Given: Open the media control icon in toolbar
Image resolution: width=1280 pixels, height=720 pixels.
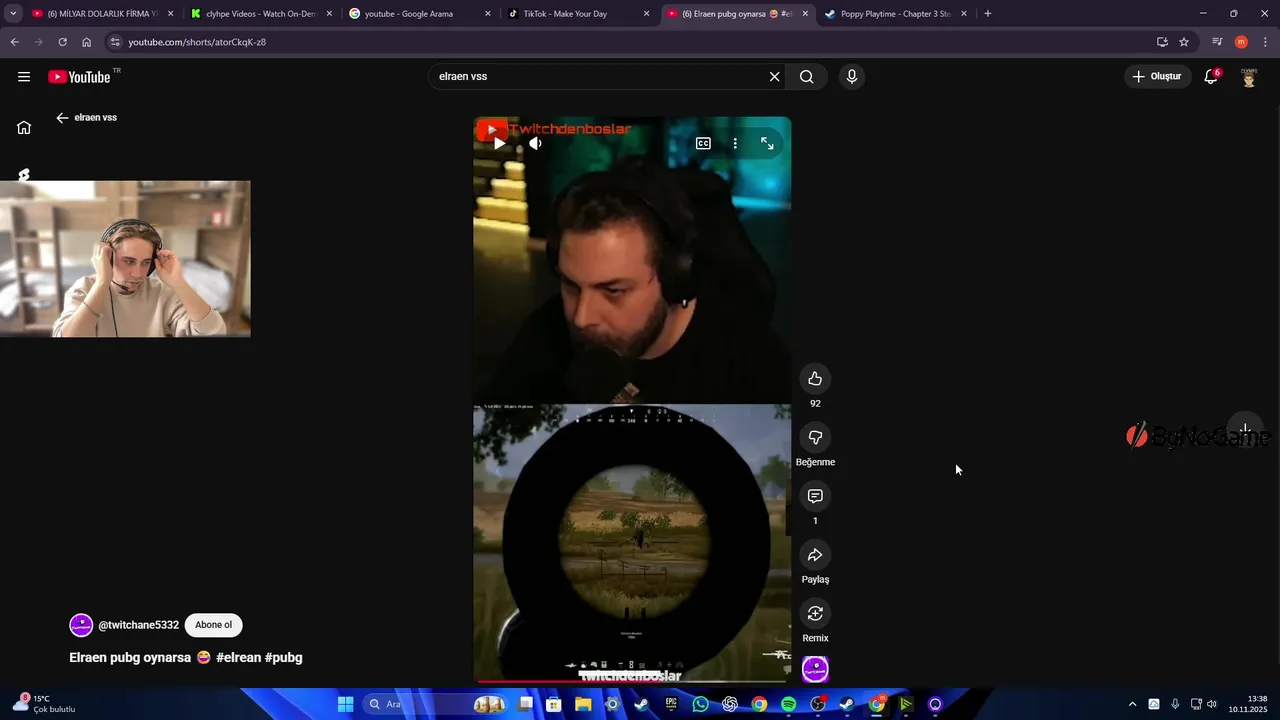Looking at the screenshot, I should [x=1217, y=42].
